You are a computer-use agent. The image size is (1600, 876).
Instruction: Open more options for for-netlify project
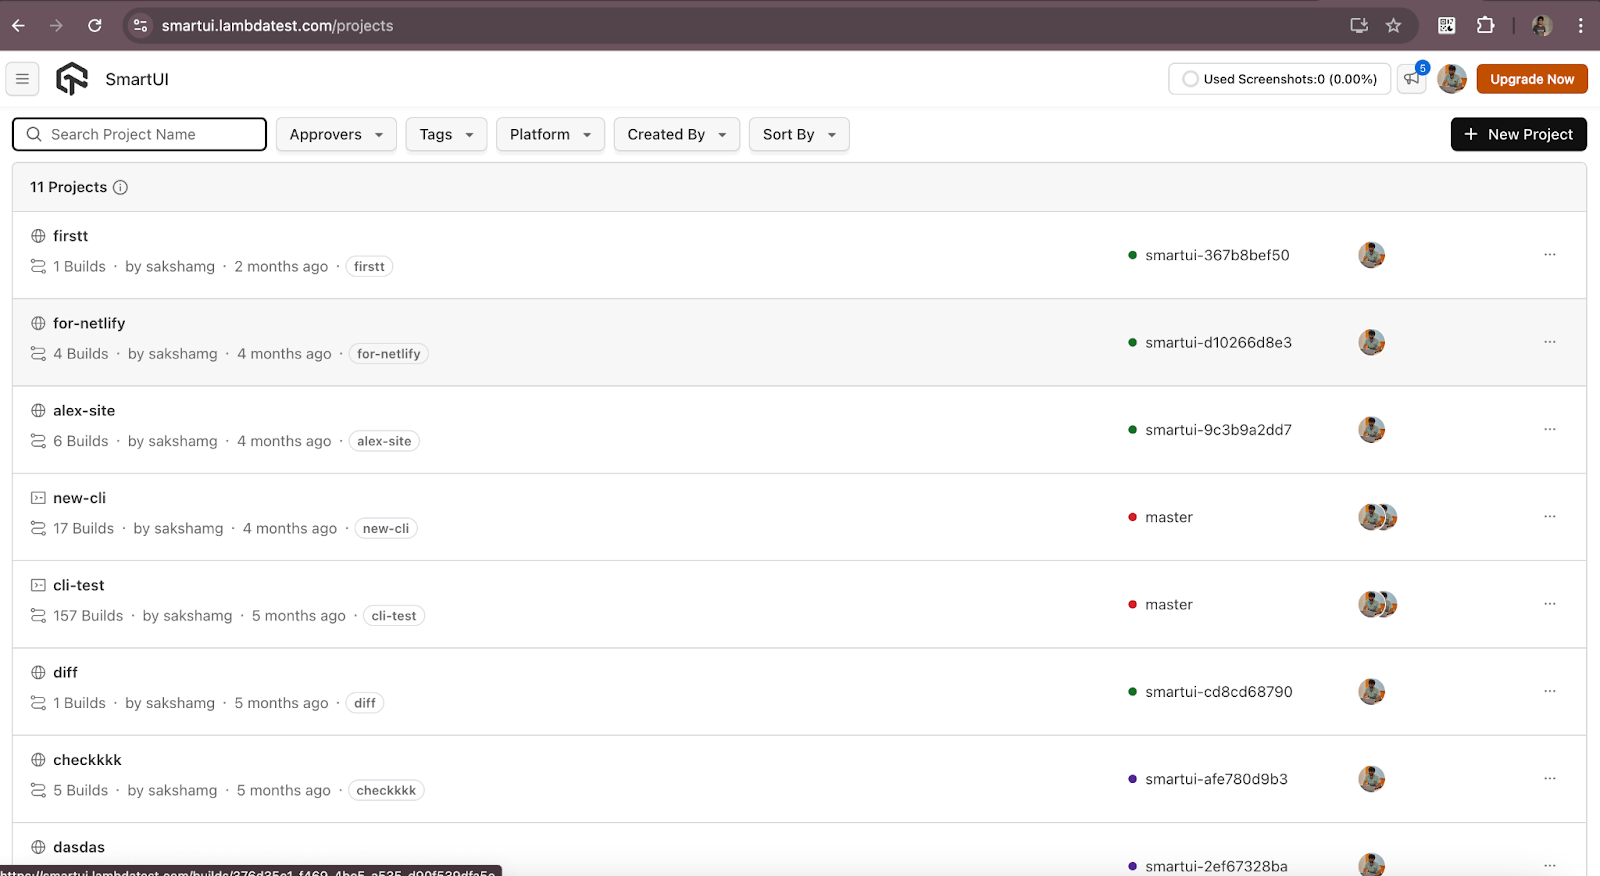pos(1549,342)
